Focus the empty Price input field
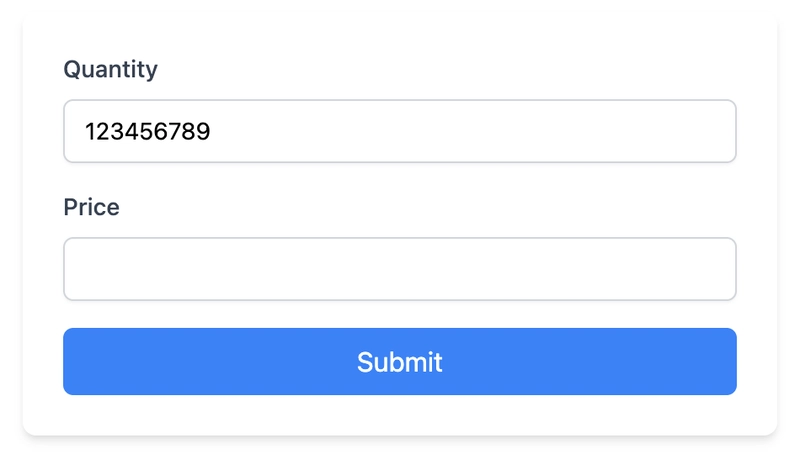The height and width of the screenshot is (454, 800). [400, 269]
